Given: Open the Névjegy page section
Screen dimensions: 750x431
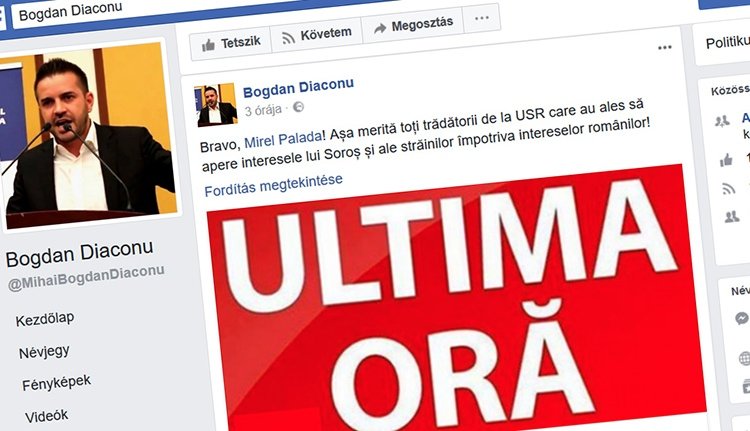Looking at the screenshot, I should pyautogui.click(x=44, y=352).
